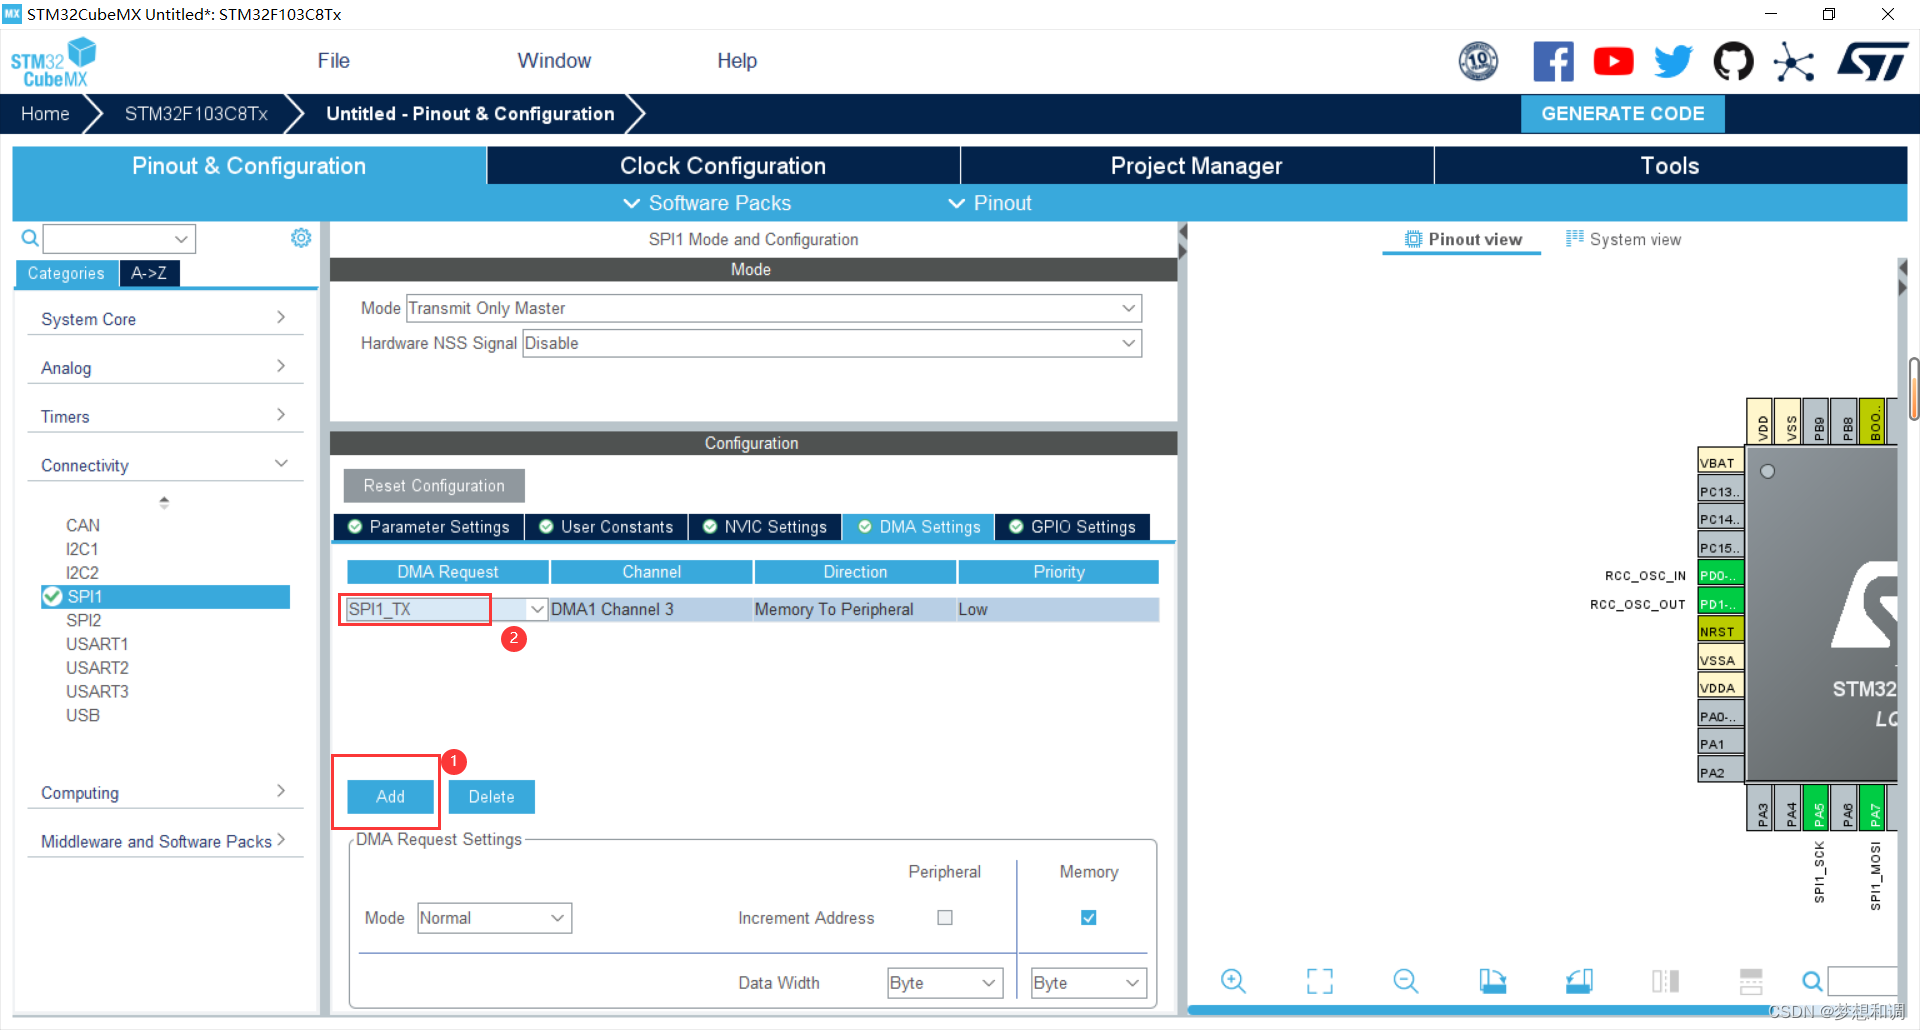This screenshot has width=1920, height=1030.
Task: Open the GitHub icon
Action: (x=1733, y=62)
